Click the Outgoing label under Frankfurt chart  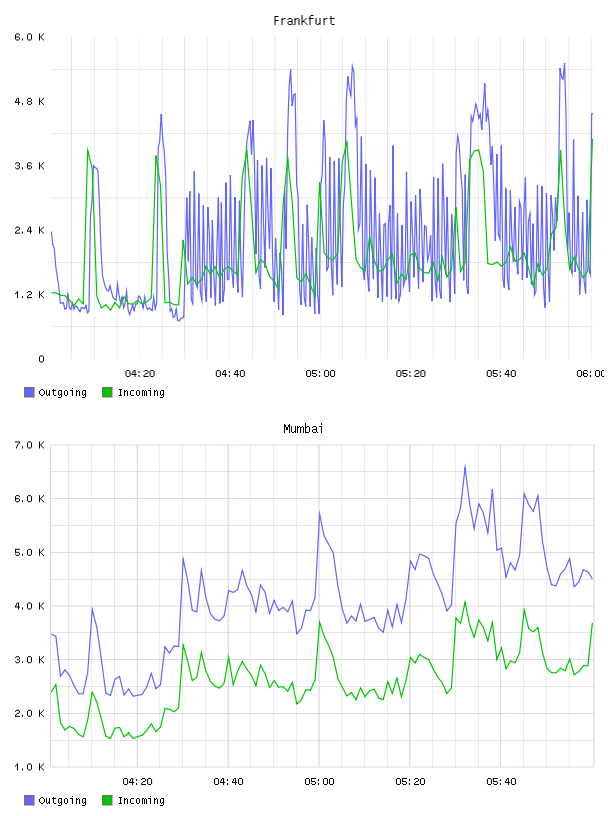click(62, 392)
